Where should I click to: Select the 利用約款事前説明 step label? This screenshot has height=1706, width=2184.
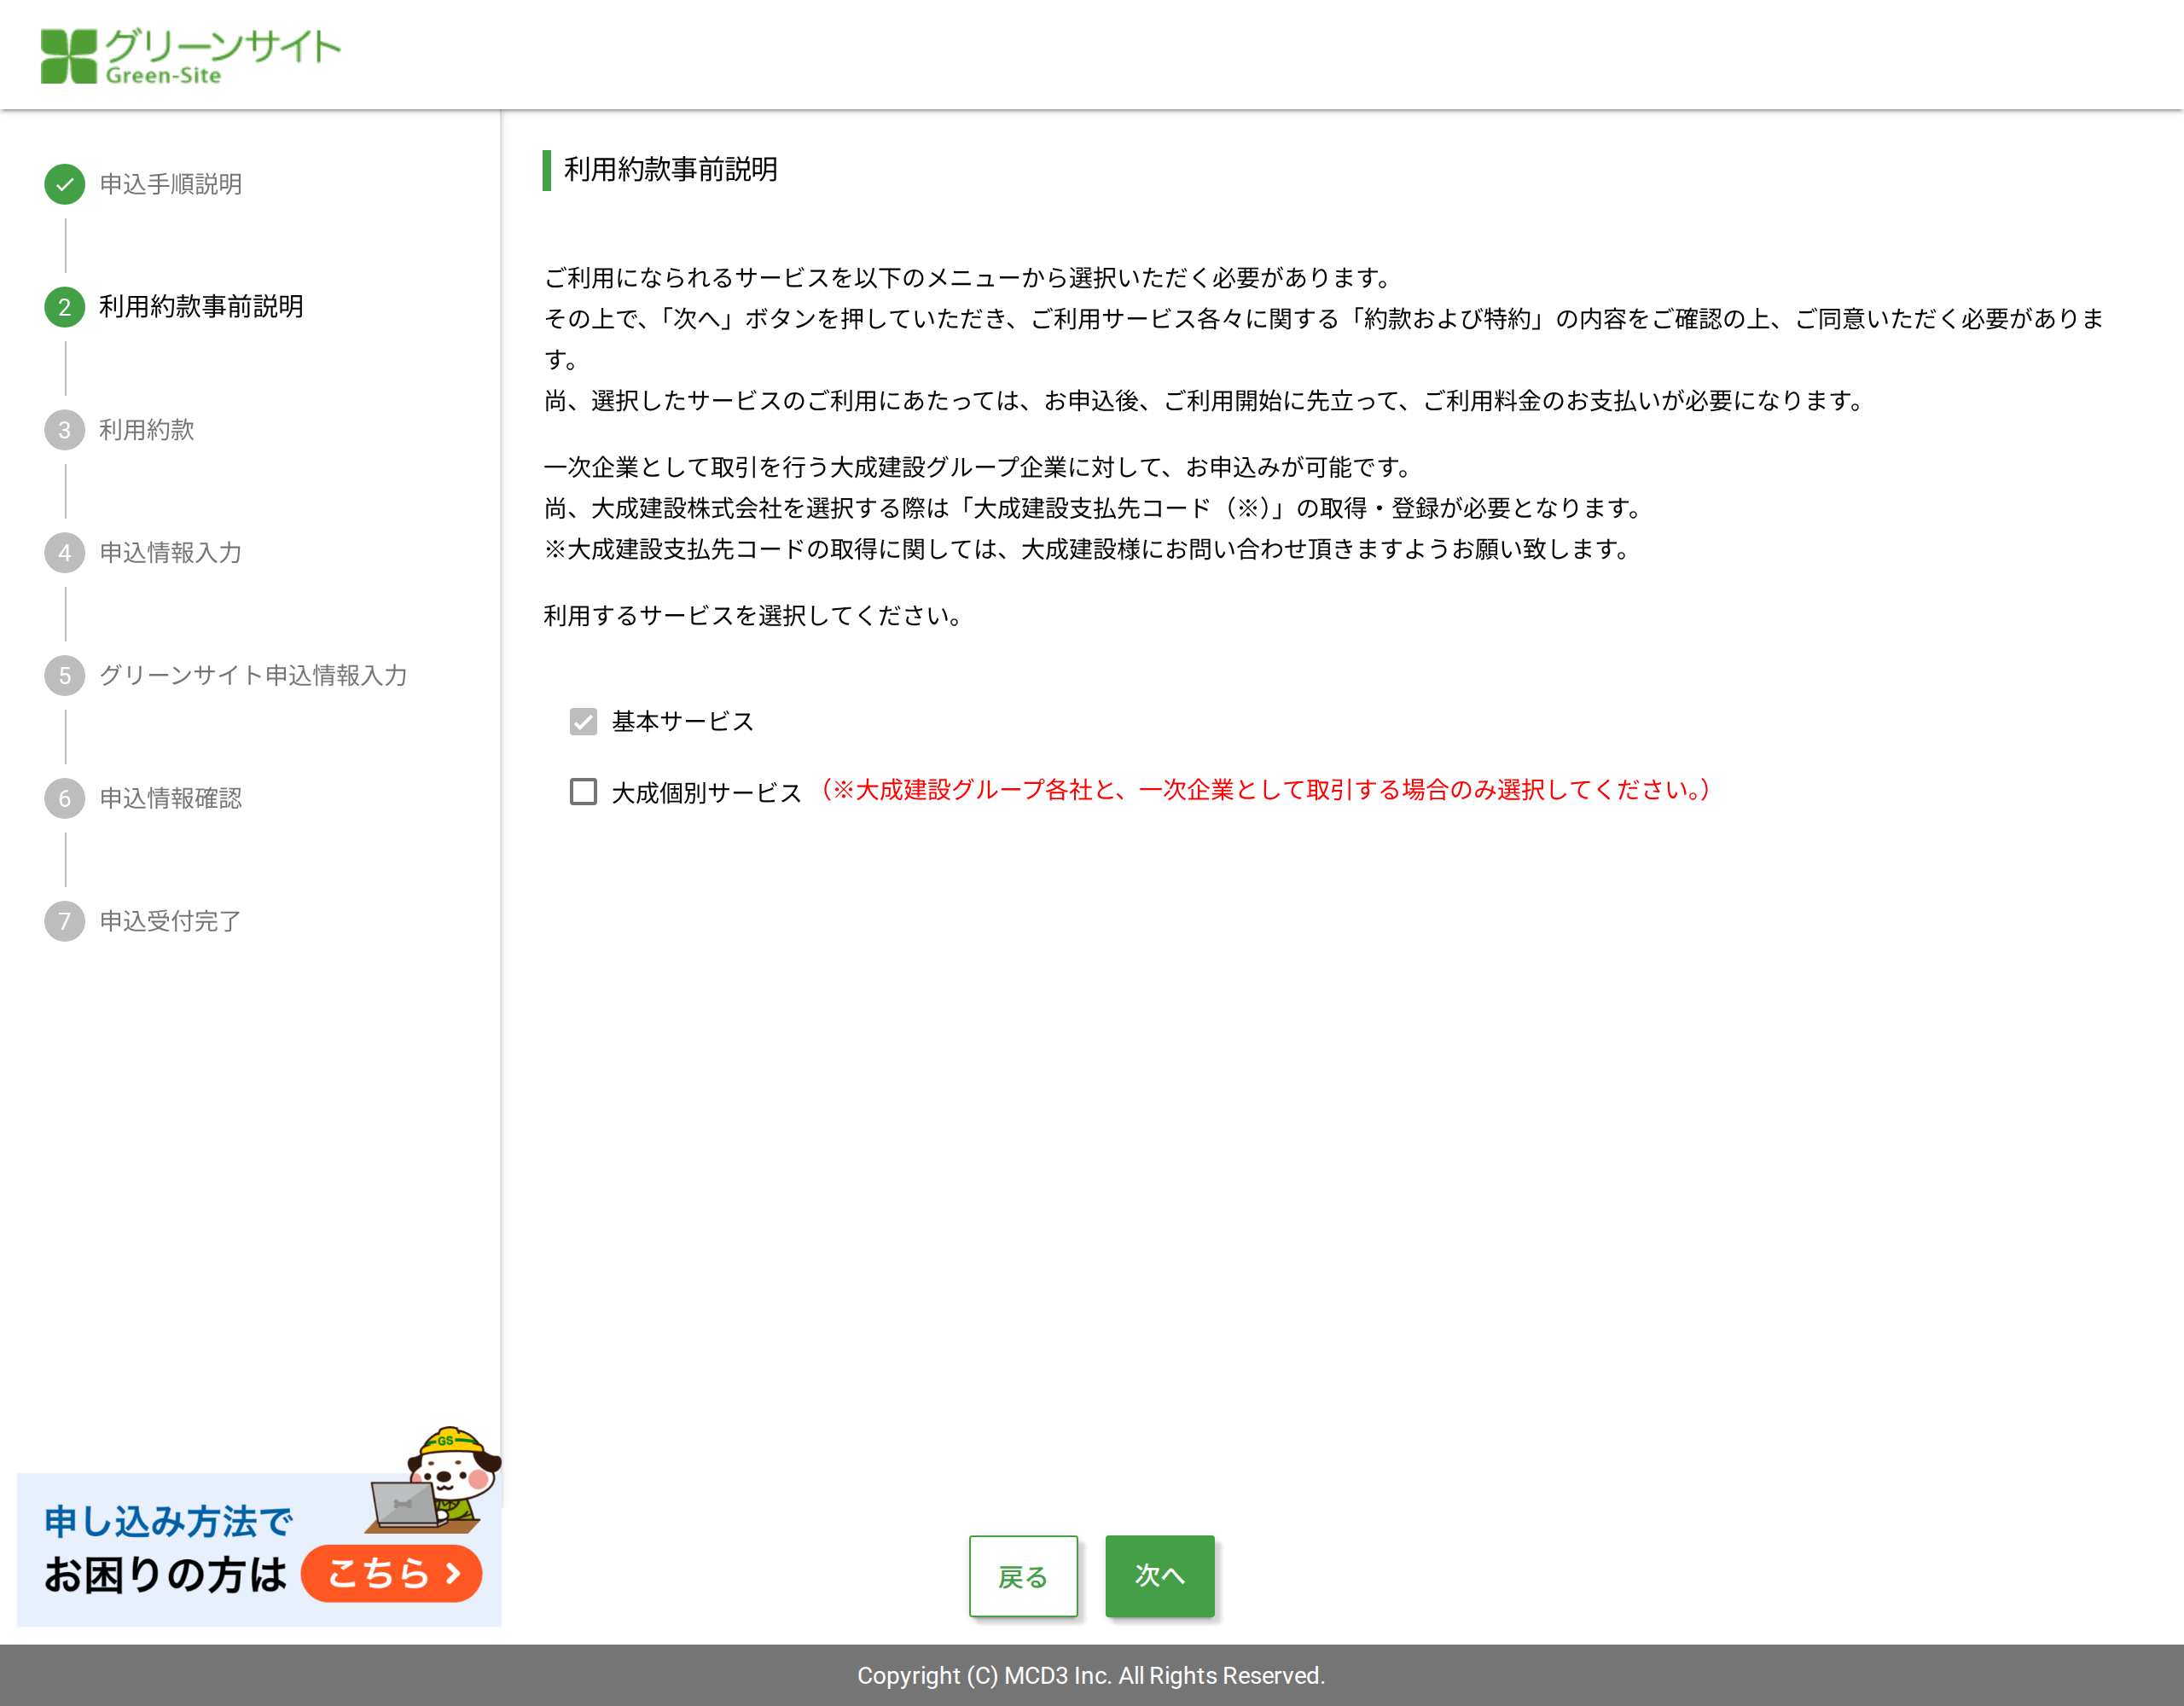201,307
